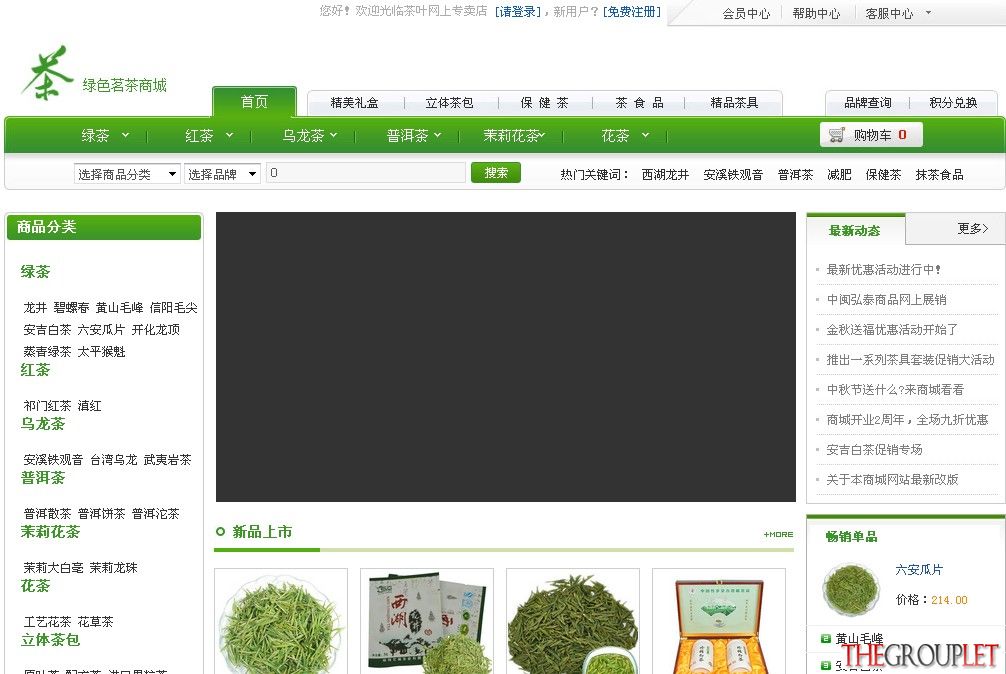Open the 六安瓜片 product name link

919,569
